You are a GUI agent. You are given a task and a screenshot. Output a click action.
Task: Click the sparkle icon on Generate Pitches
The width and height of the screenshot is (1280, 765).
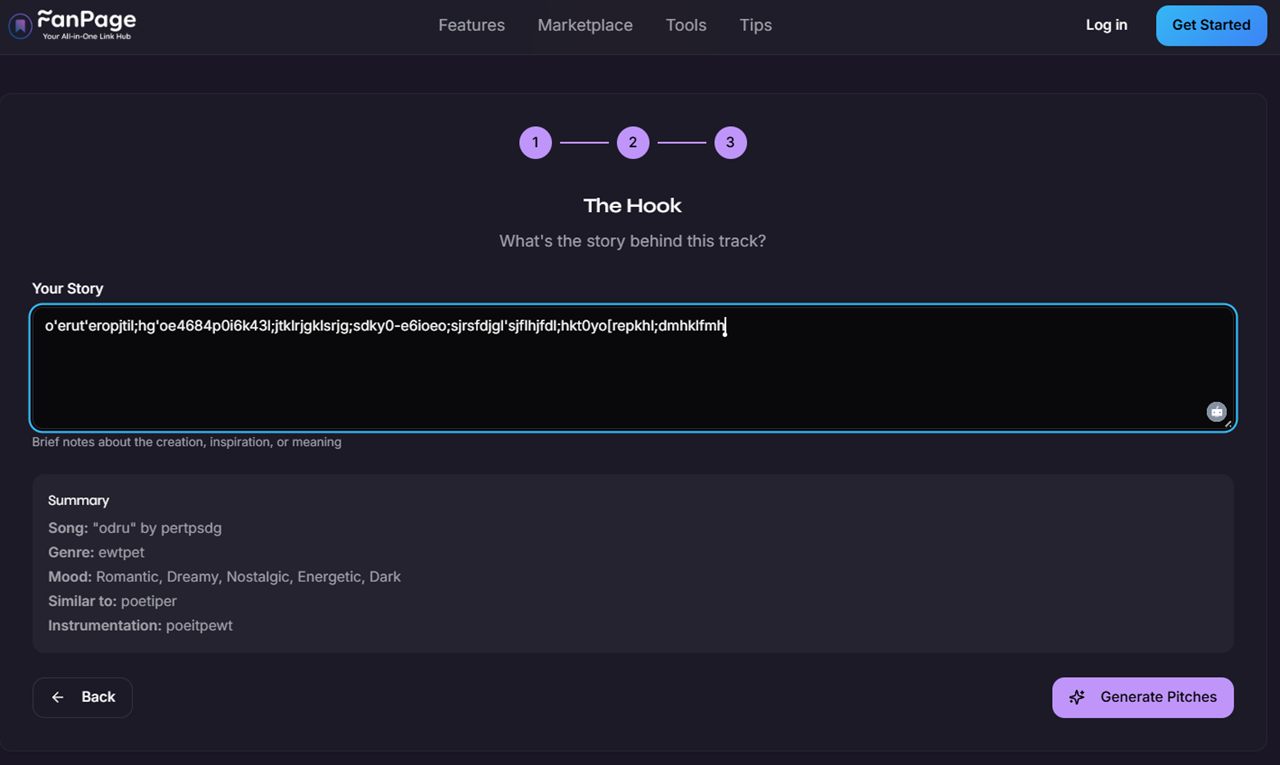(x=1076, y=697)
